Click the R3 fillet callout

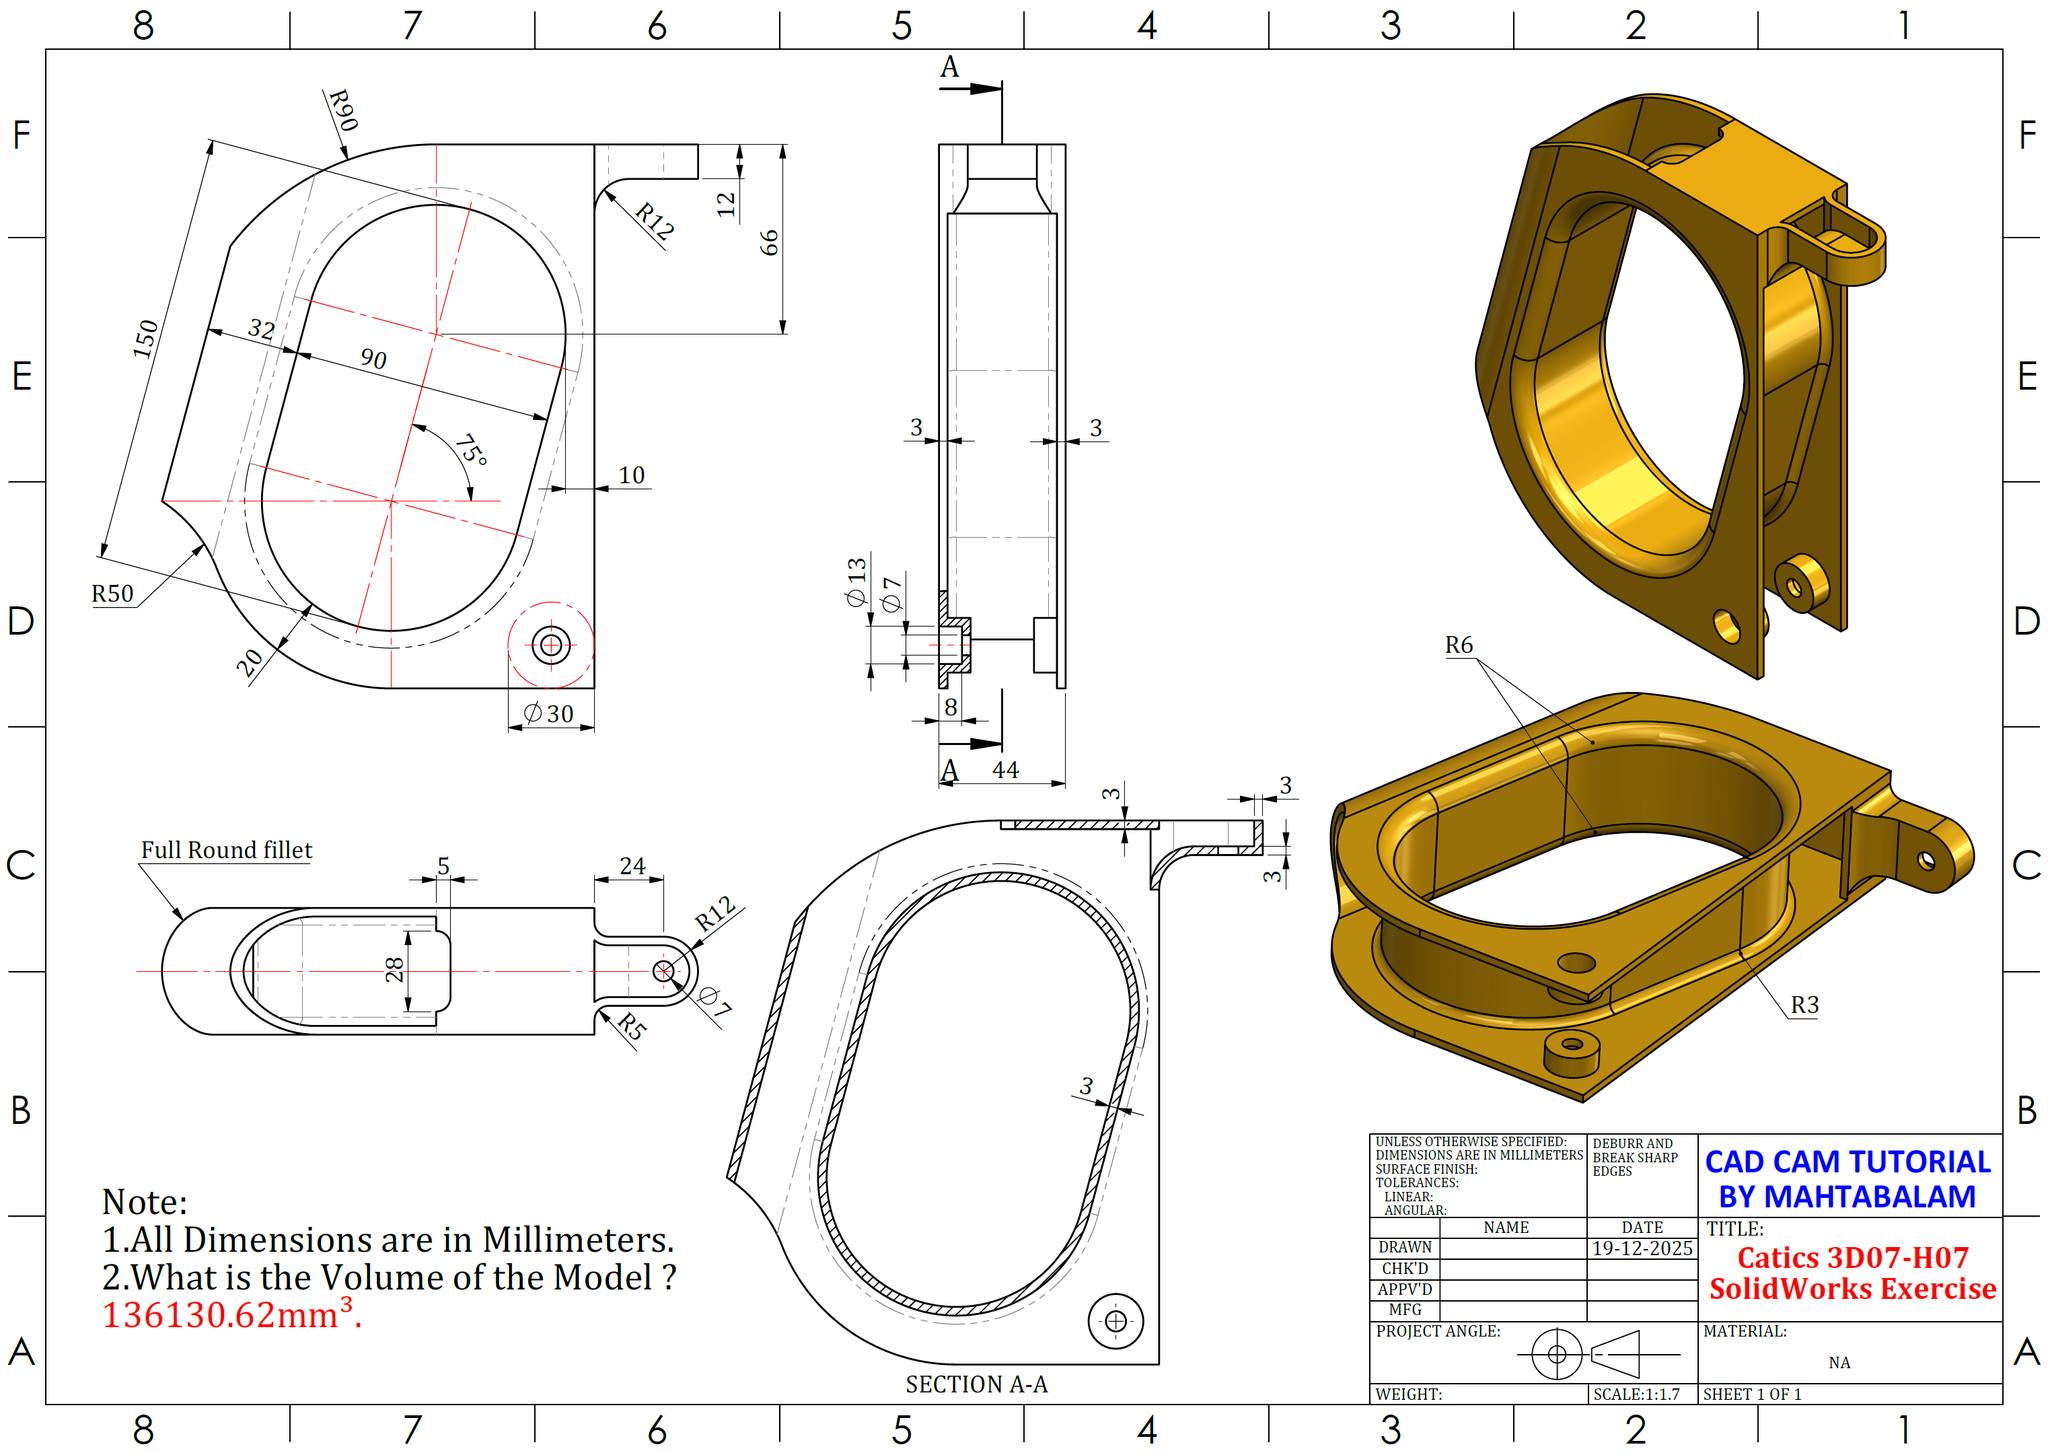tap(1804, 1005)
